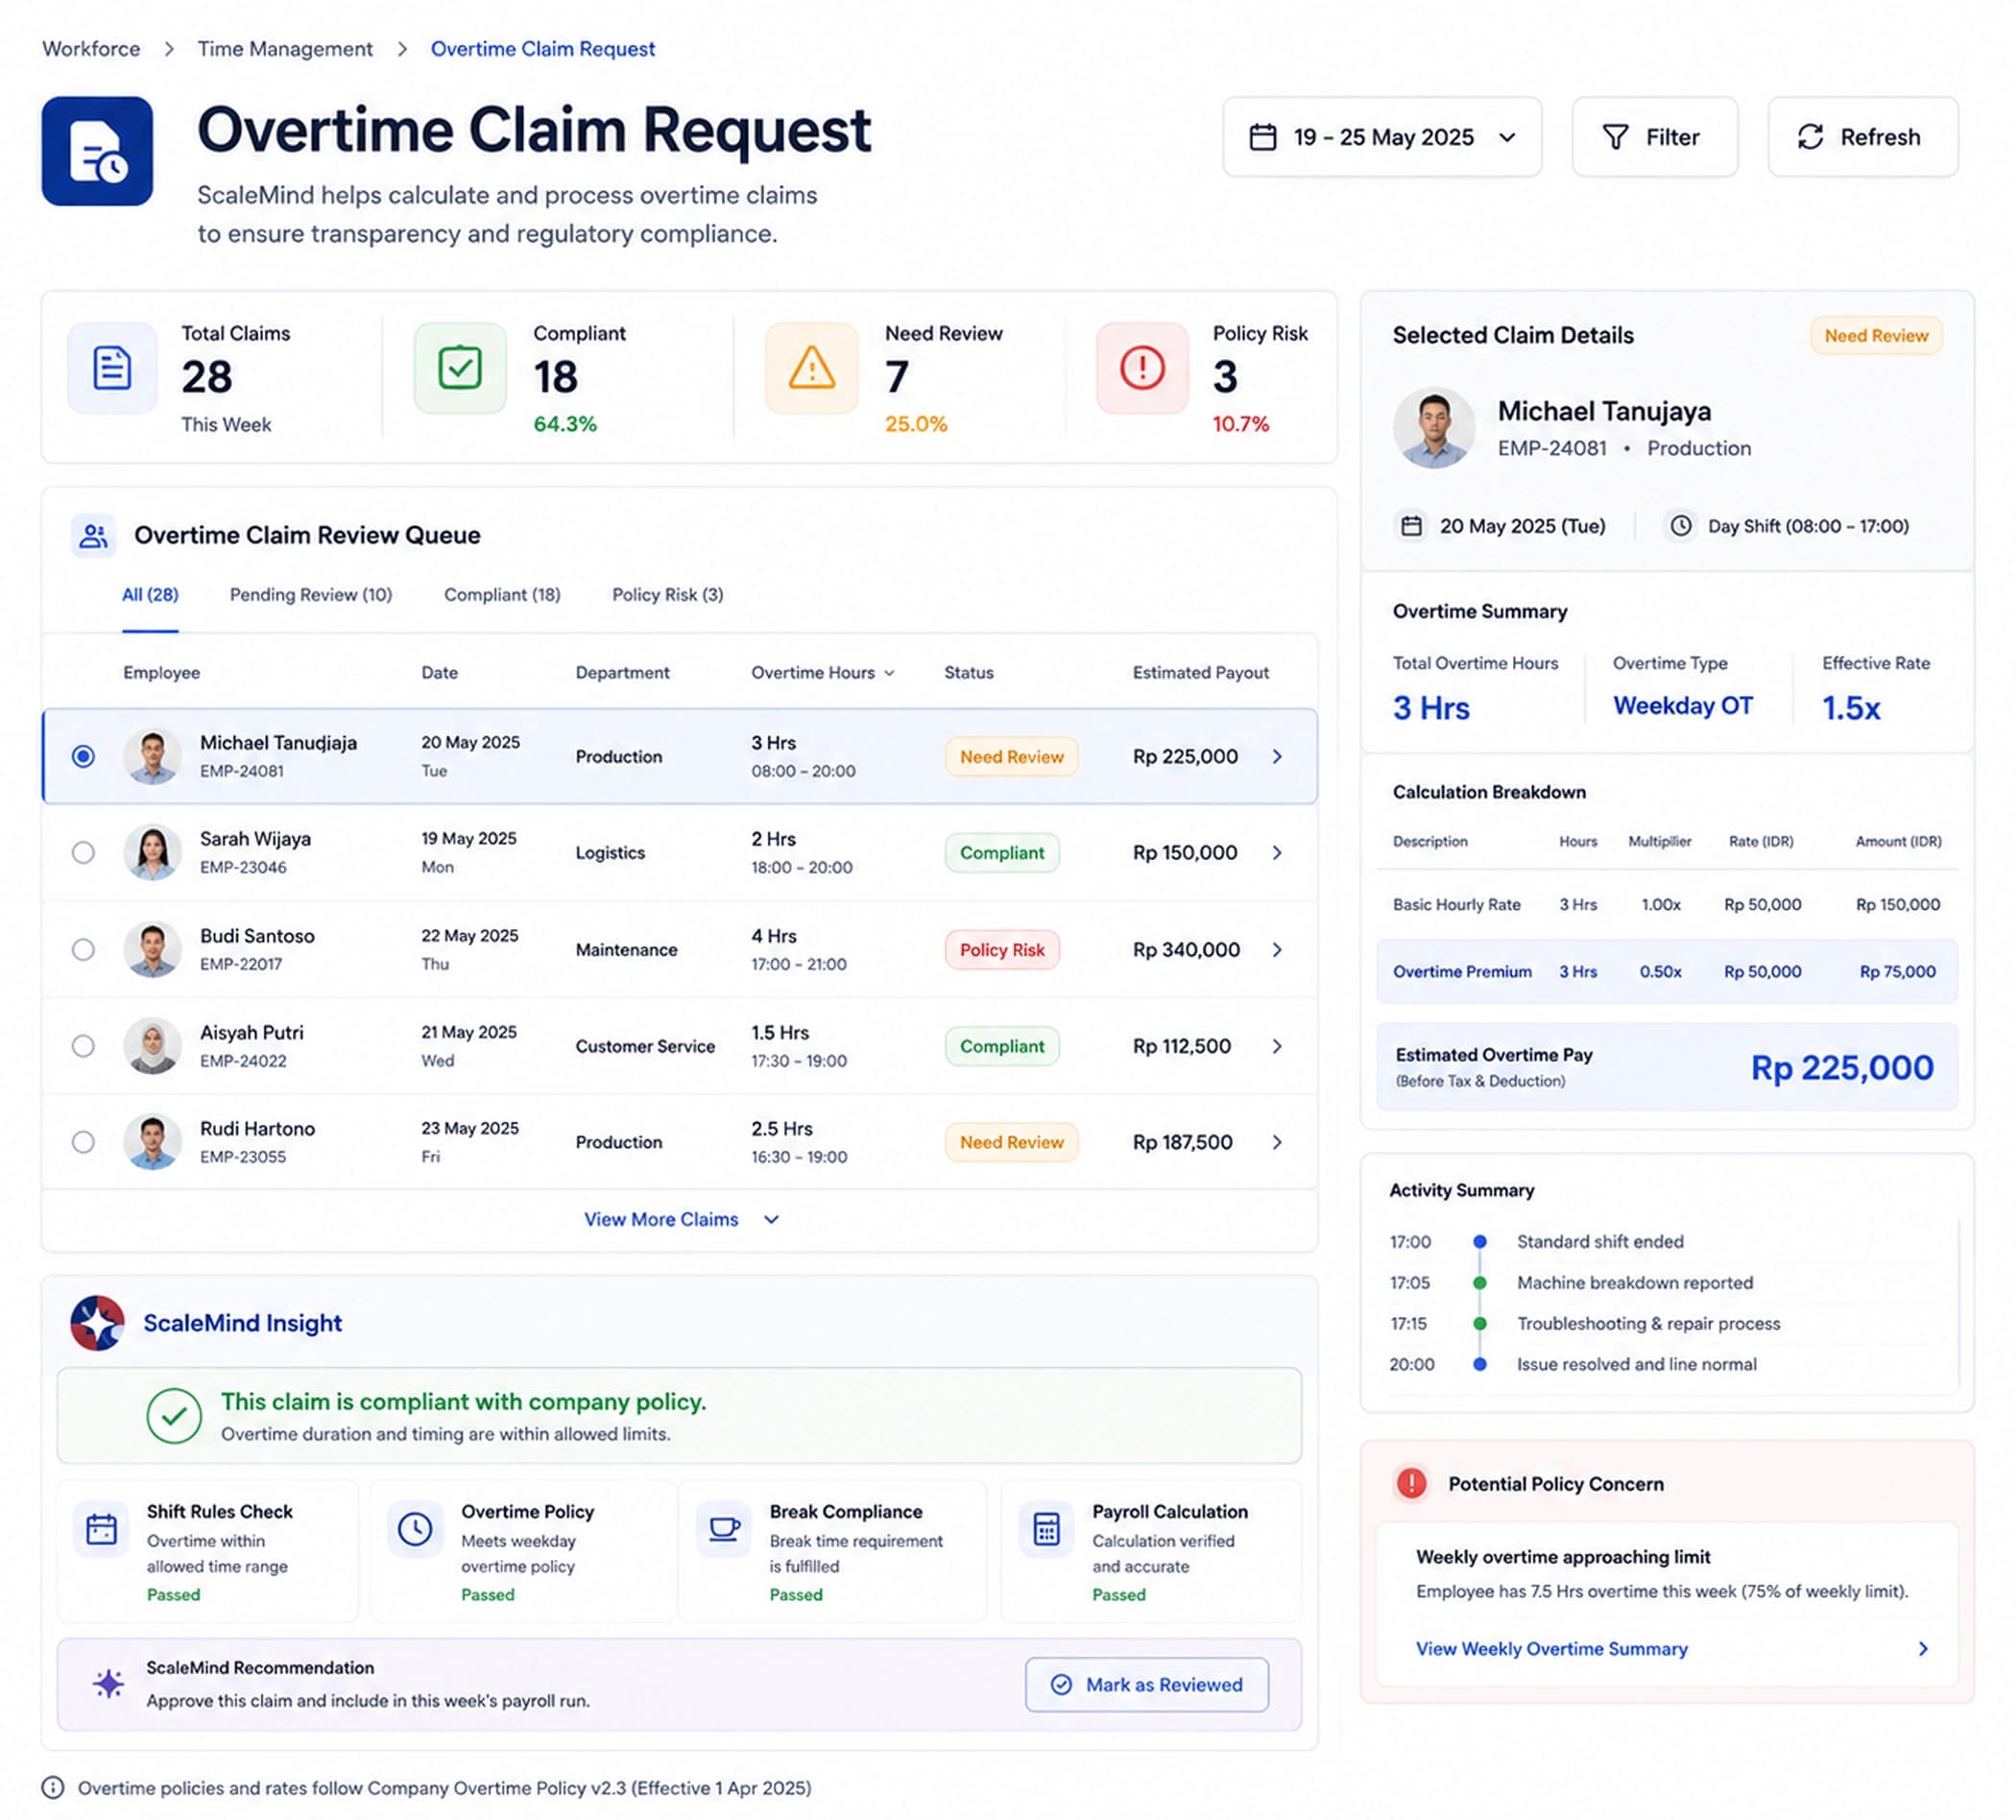Image resolution: width=2016 pixels, height=1820 pixels.
Task: Click the Compliant checkmark card icon
Action: point(460,368)
